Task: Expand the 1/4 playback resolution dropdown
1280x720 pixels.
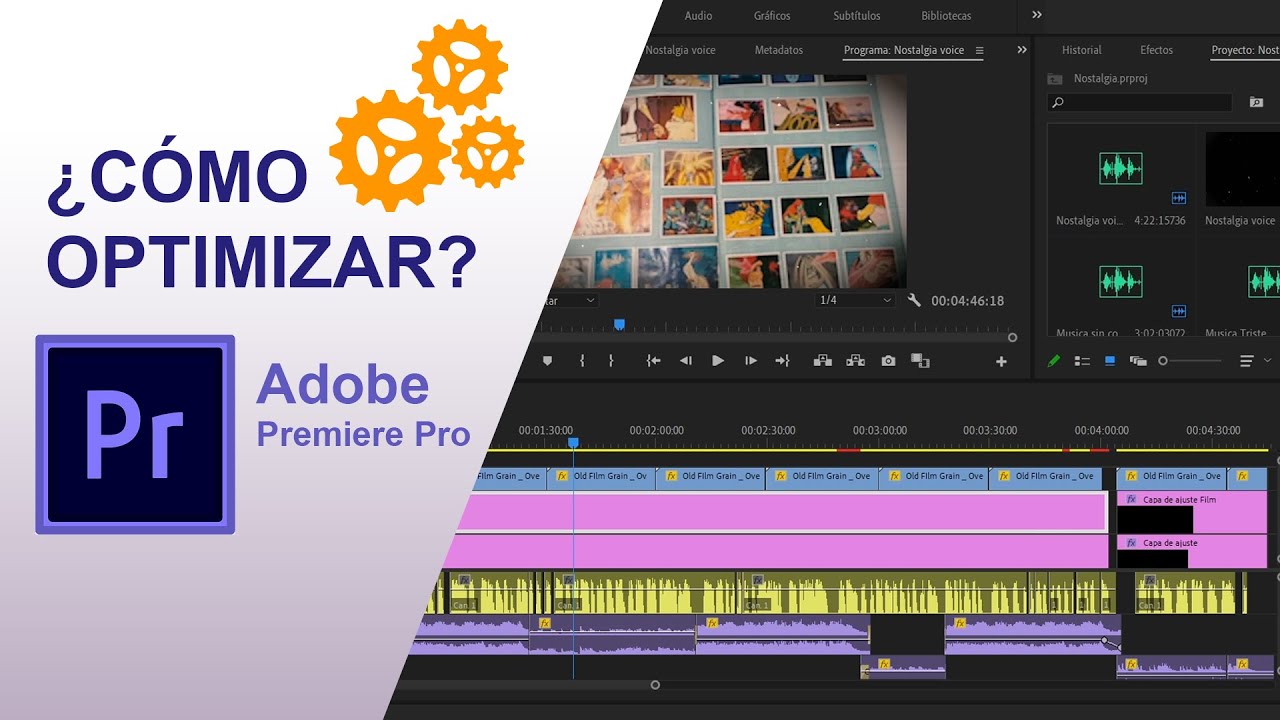Action: (855, 300)
